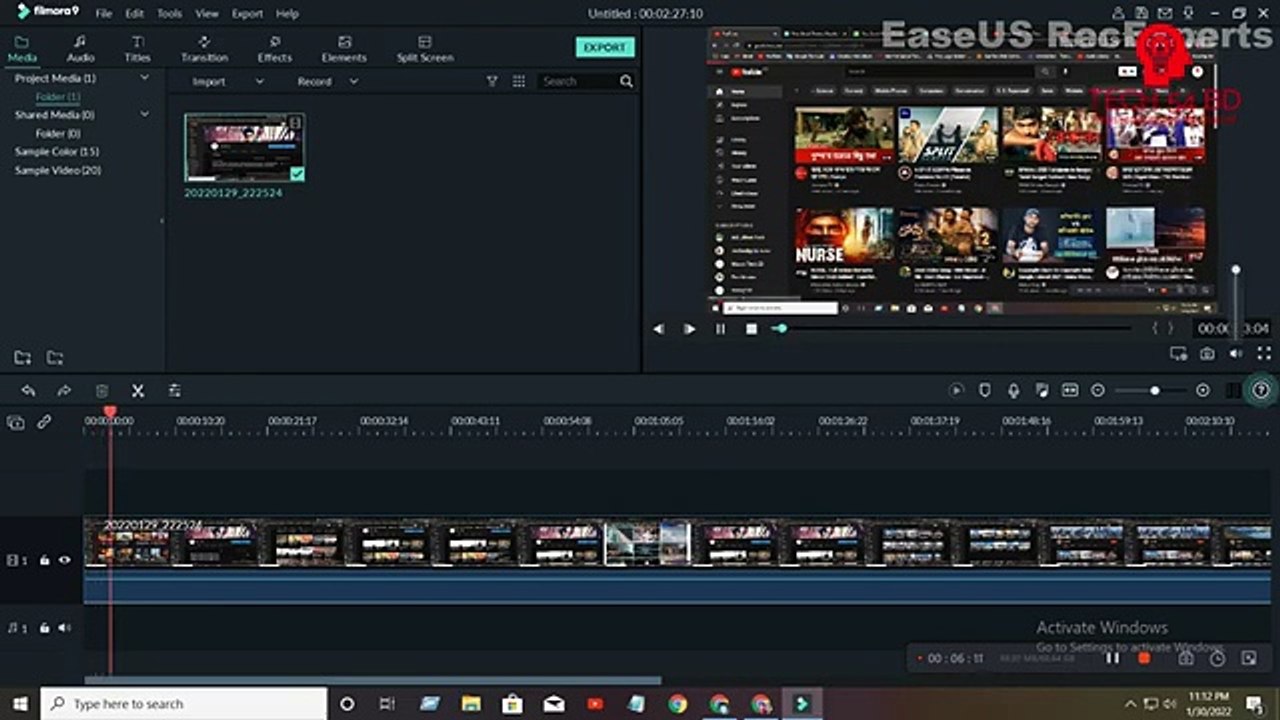Take a snapshot with camera icon

coord(1207,353)
